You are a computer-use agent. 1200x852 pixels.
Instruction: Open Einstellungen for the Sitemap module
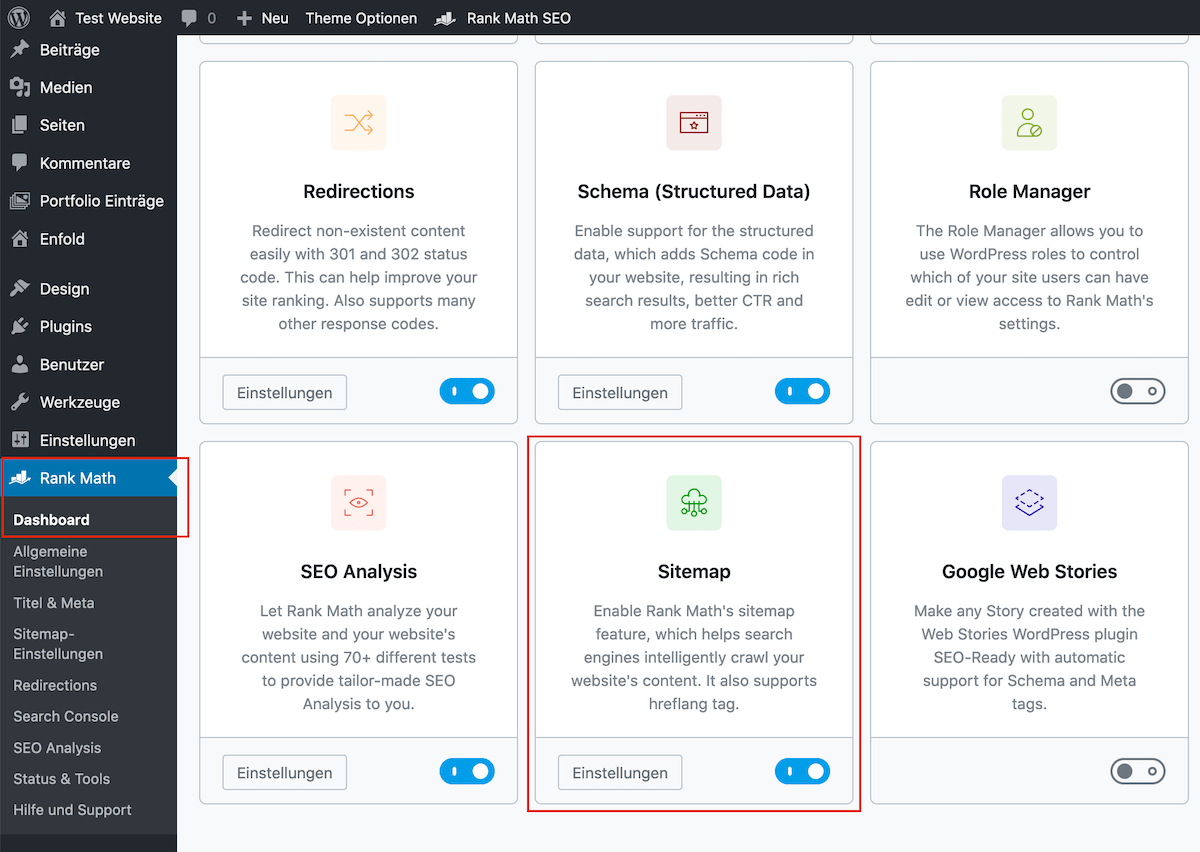click(620, 773)
